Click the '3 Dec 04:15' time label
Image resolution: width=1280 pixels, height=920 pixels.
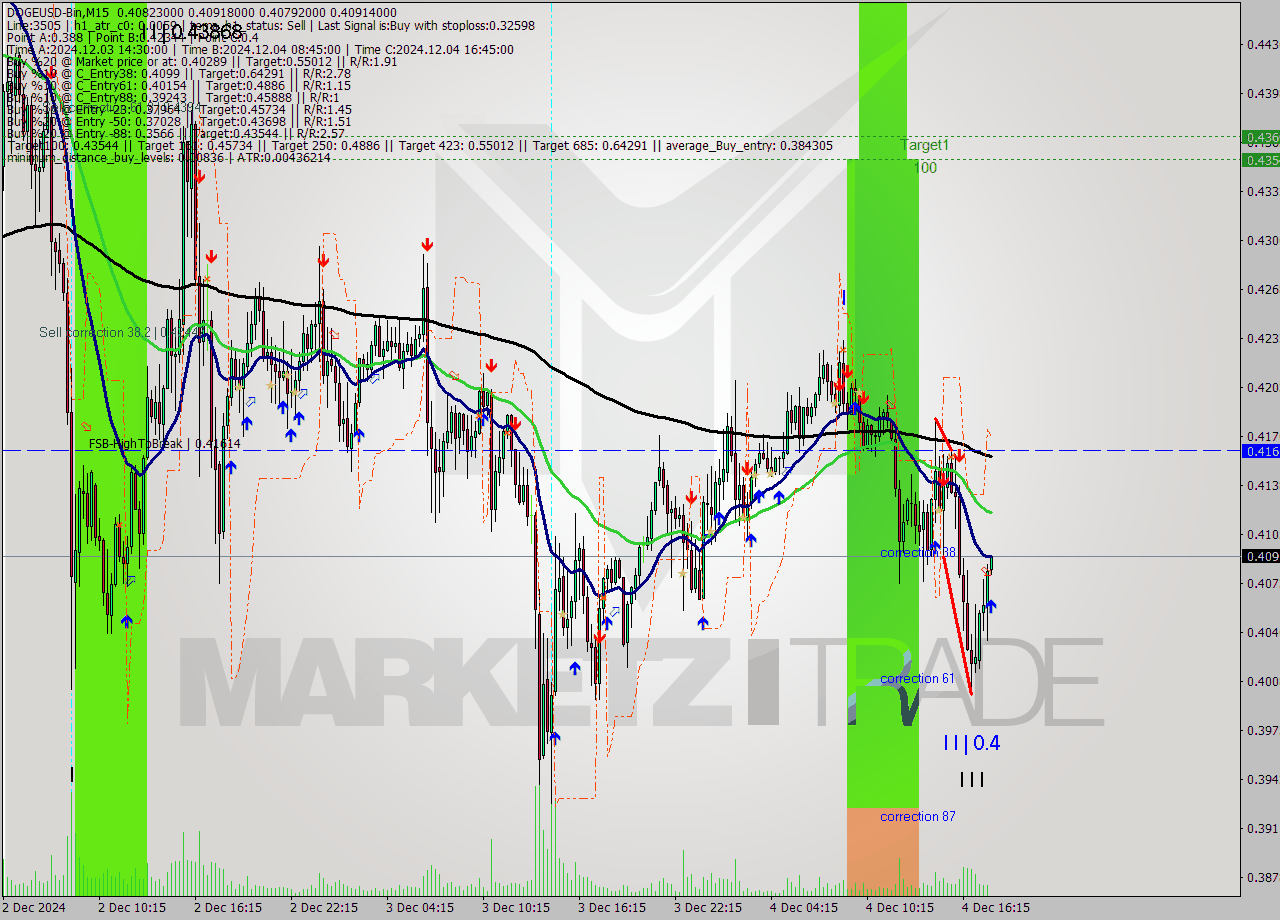[x=420, y=907]
